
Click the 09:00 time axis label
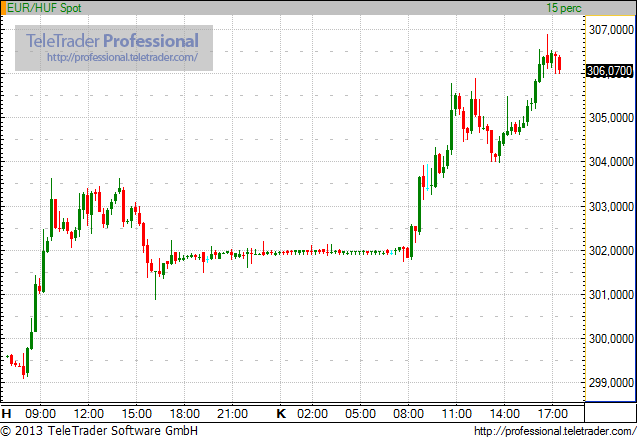pyautogui.click(x=40, y=414)
